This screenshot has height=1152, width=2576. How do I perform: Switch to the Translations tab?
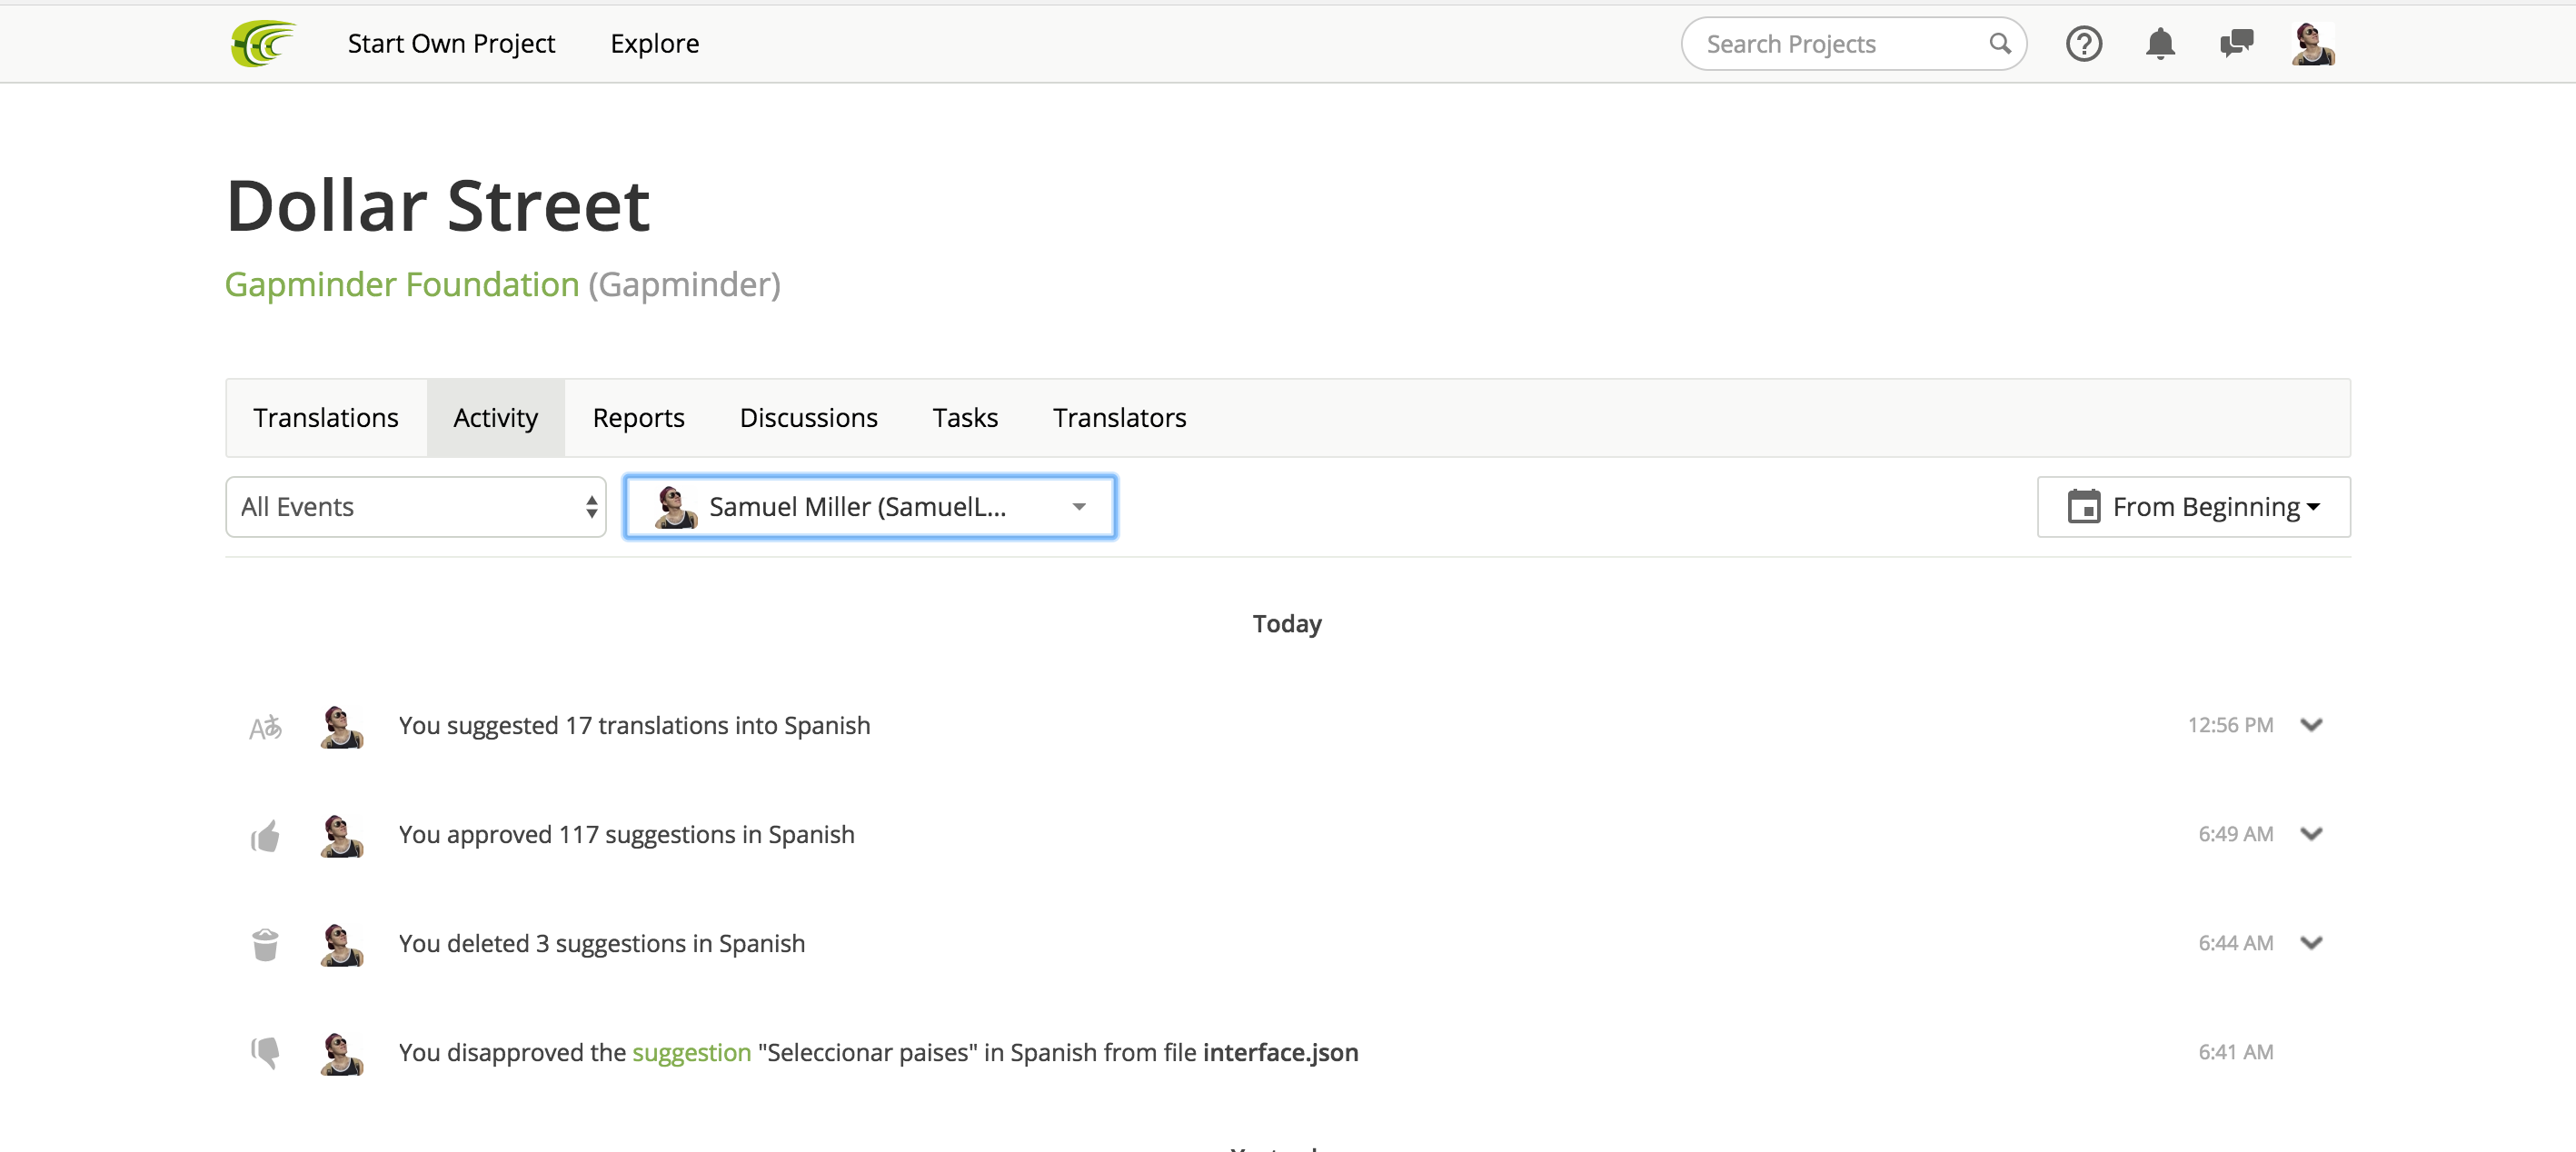pyautogui.click(x=326, y=418)
